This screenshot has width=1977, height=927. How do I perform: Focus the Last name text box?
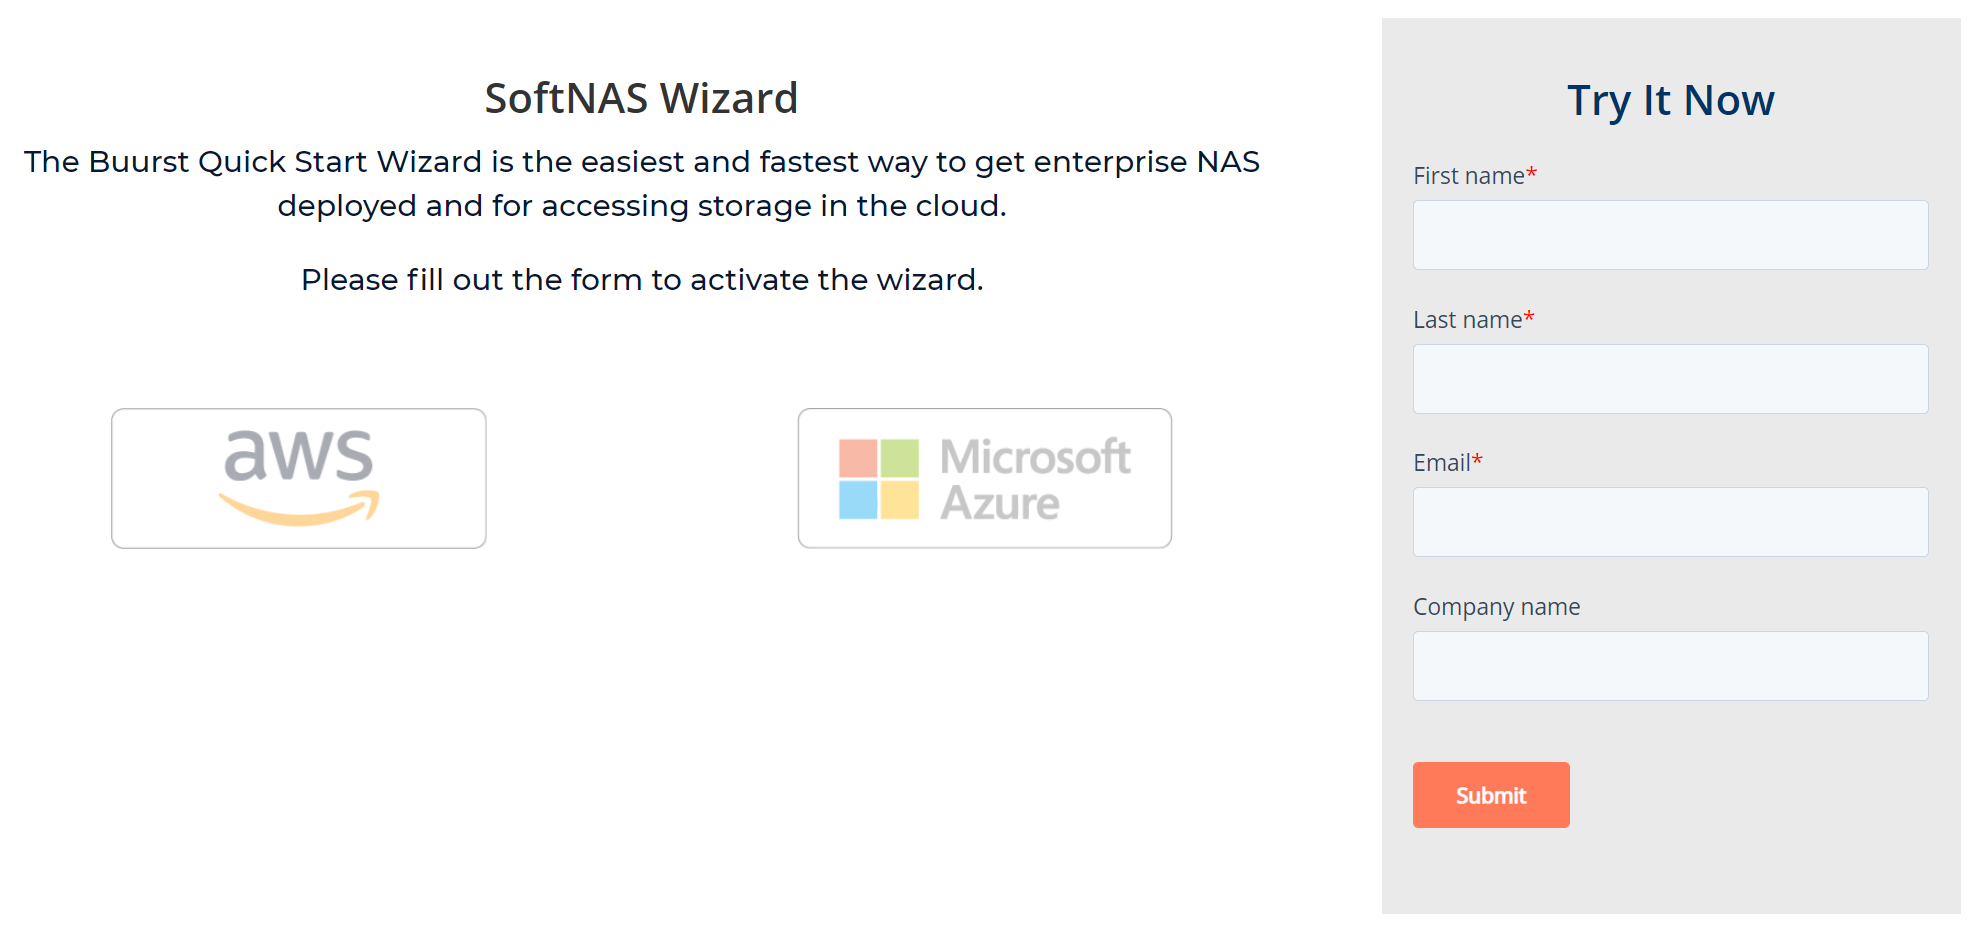(1669, 379)
